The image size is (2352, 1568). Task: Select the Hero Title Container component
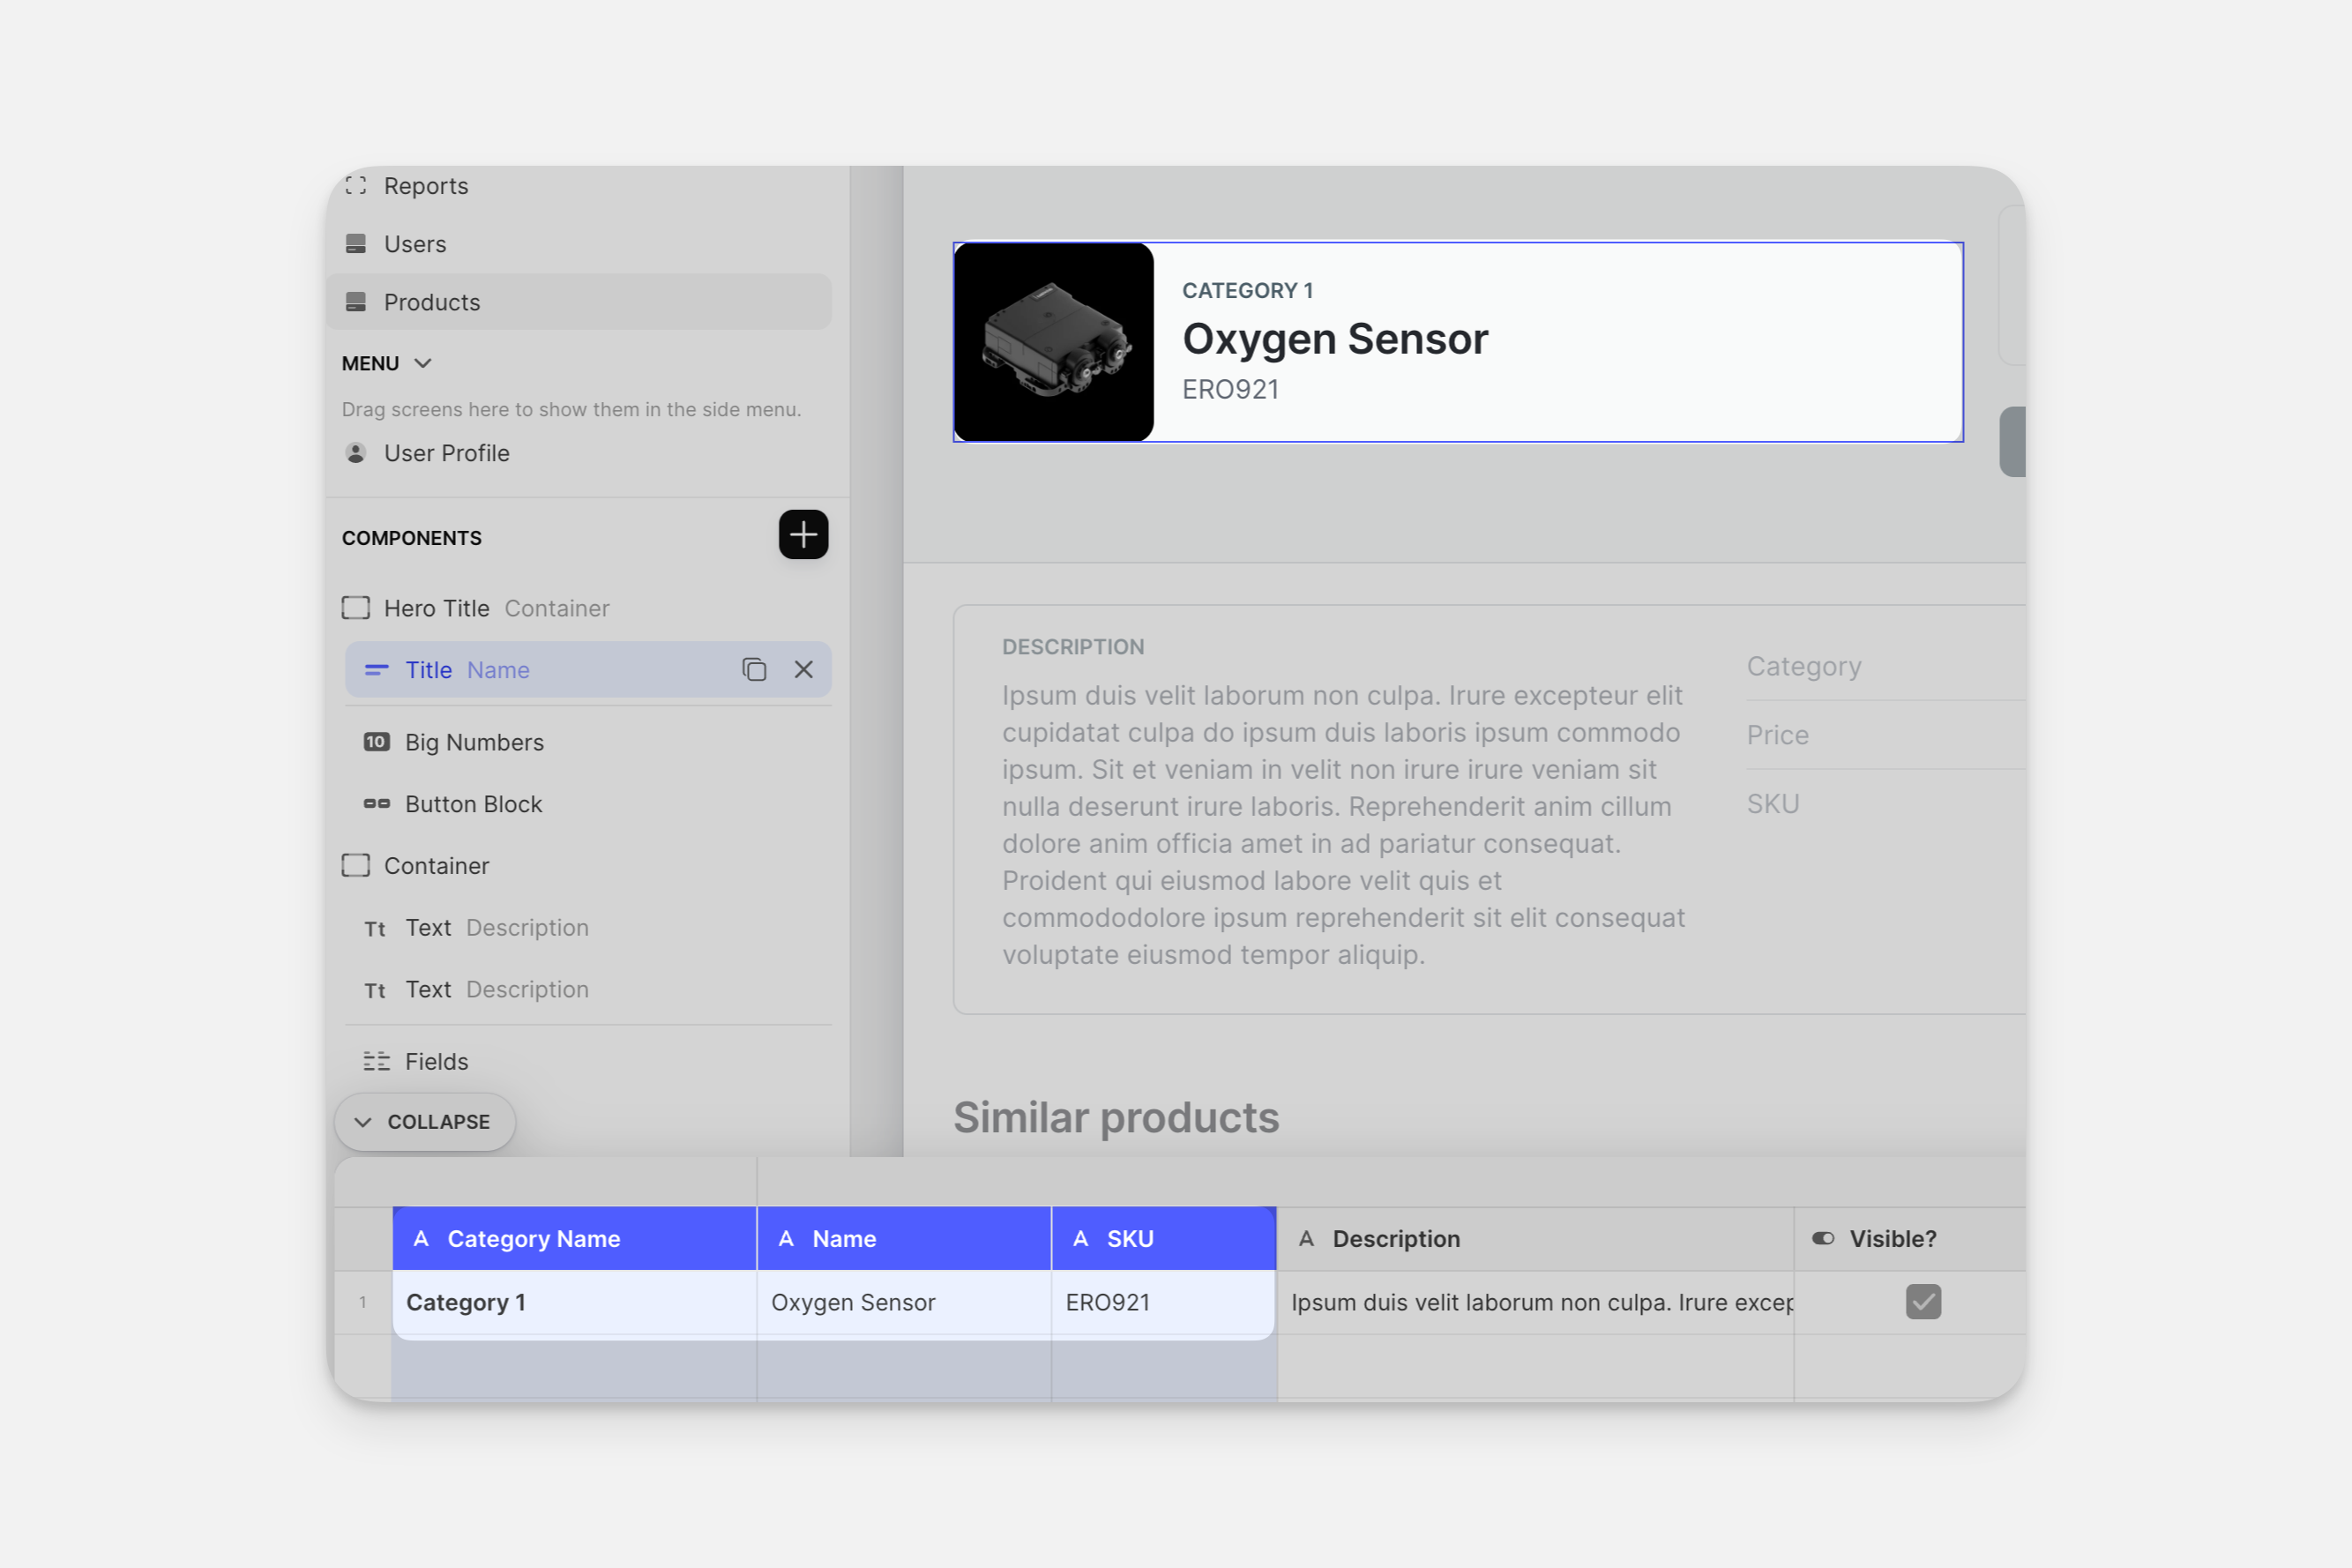click(587, 608)
